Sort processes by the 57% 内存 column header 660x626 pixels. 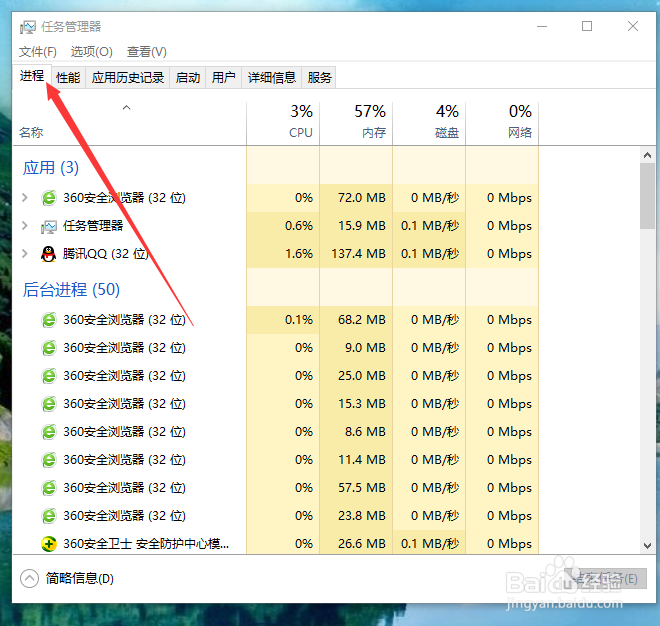tap(356, 124)
